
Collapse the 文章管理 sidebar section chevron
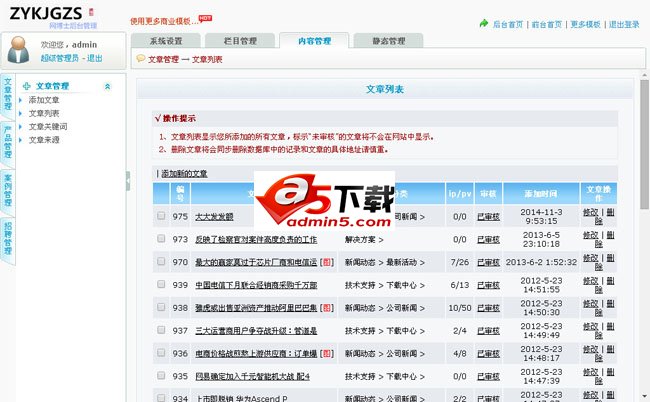pyautogui.click(x=107, y=86)
